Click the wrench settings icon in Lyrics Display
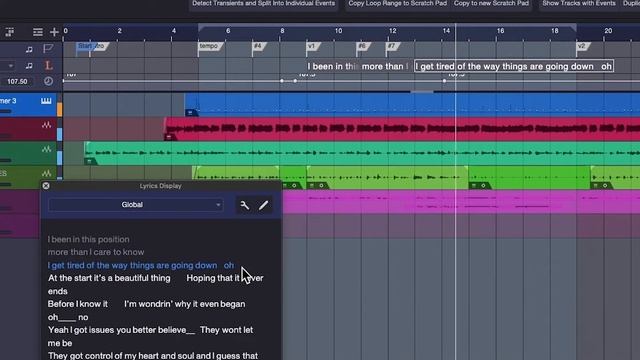The image size is (640, 360). (244, 205)
